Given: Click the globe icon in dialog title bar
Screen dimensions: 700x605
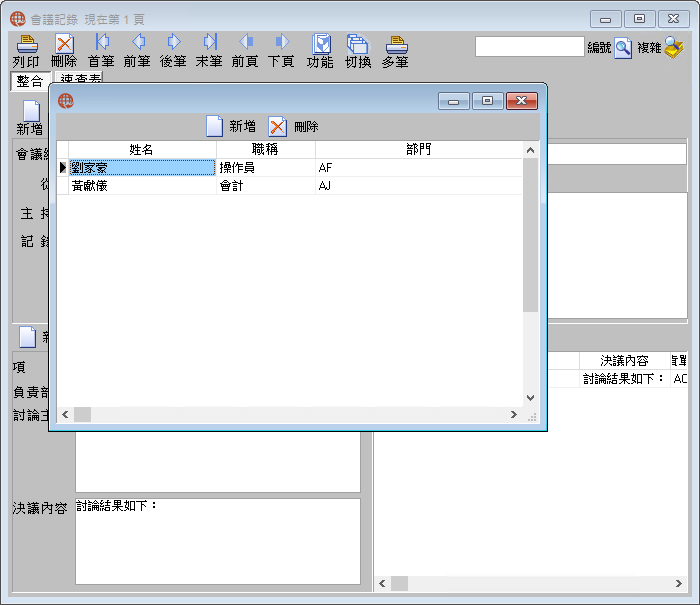Looking at the screenshot, I should [66, 101].
